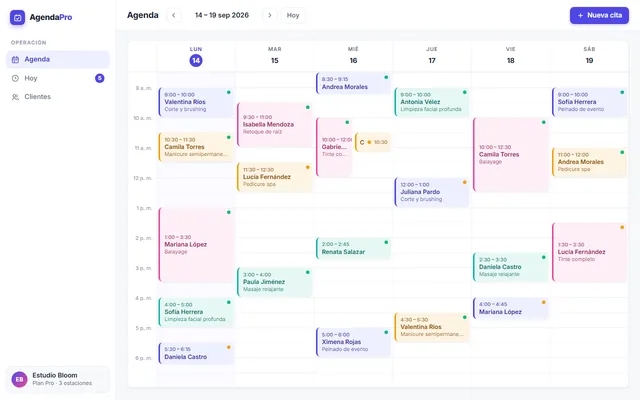Click the calendar icon beside Agenda
This screenshot has width=640, height=400.
[x=16, y=60]
